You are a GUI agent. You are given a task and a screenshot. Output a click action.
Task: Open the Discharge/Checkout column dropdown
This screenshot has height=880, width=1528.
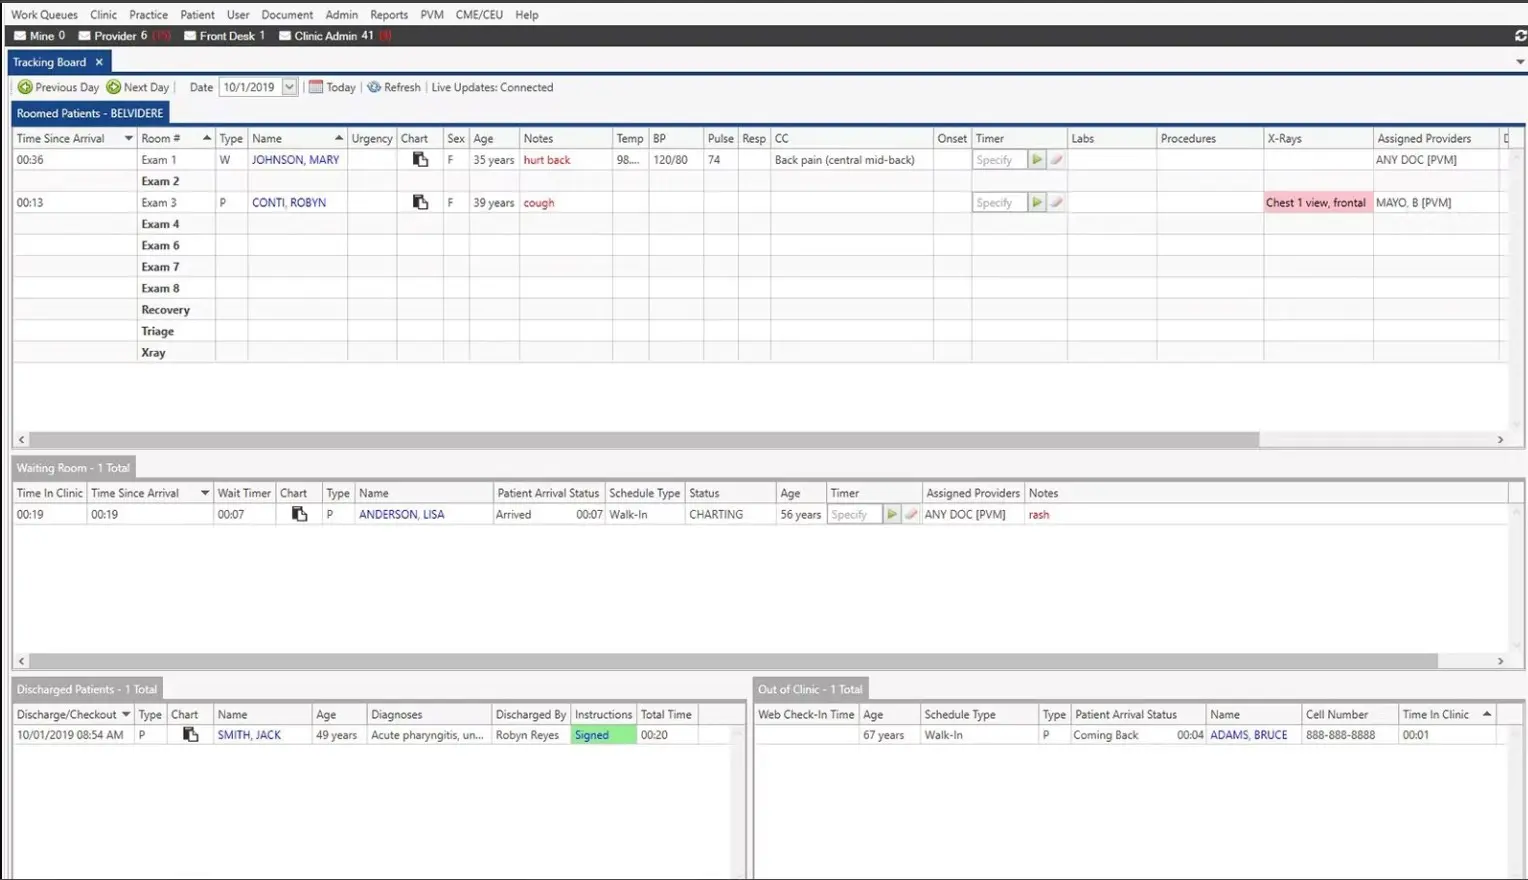[126, 714]
